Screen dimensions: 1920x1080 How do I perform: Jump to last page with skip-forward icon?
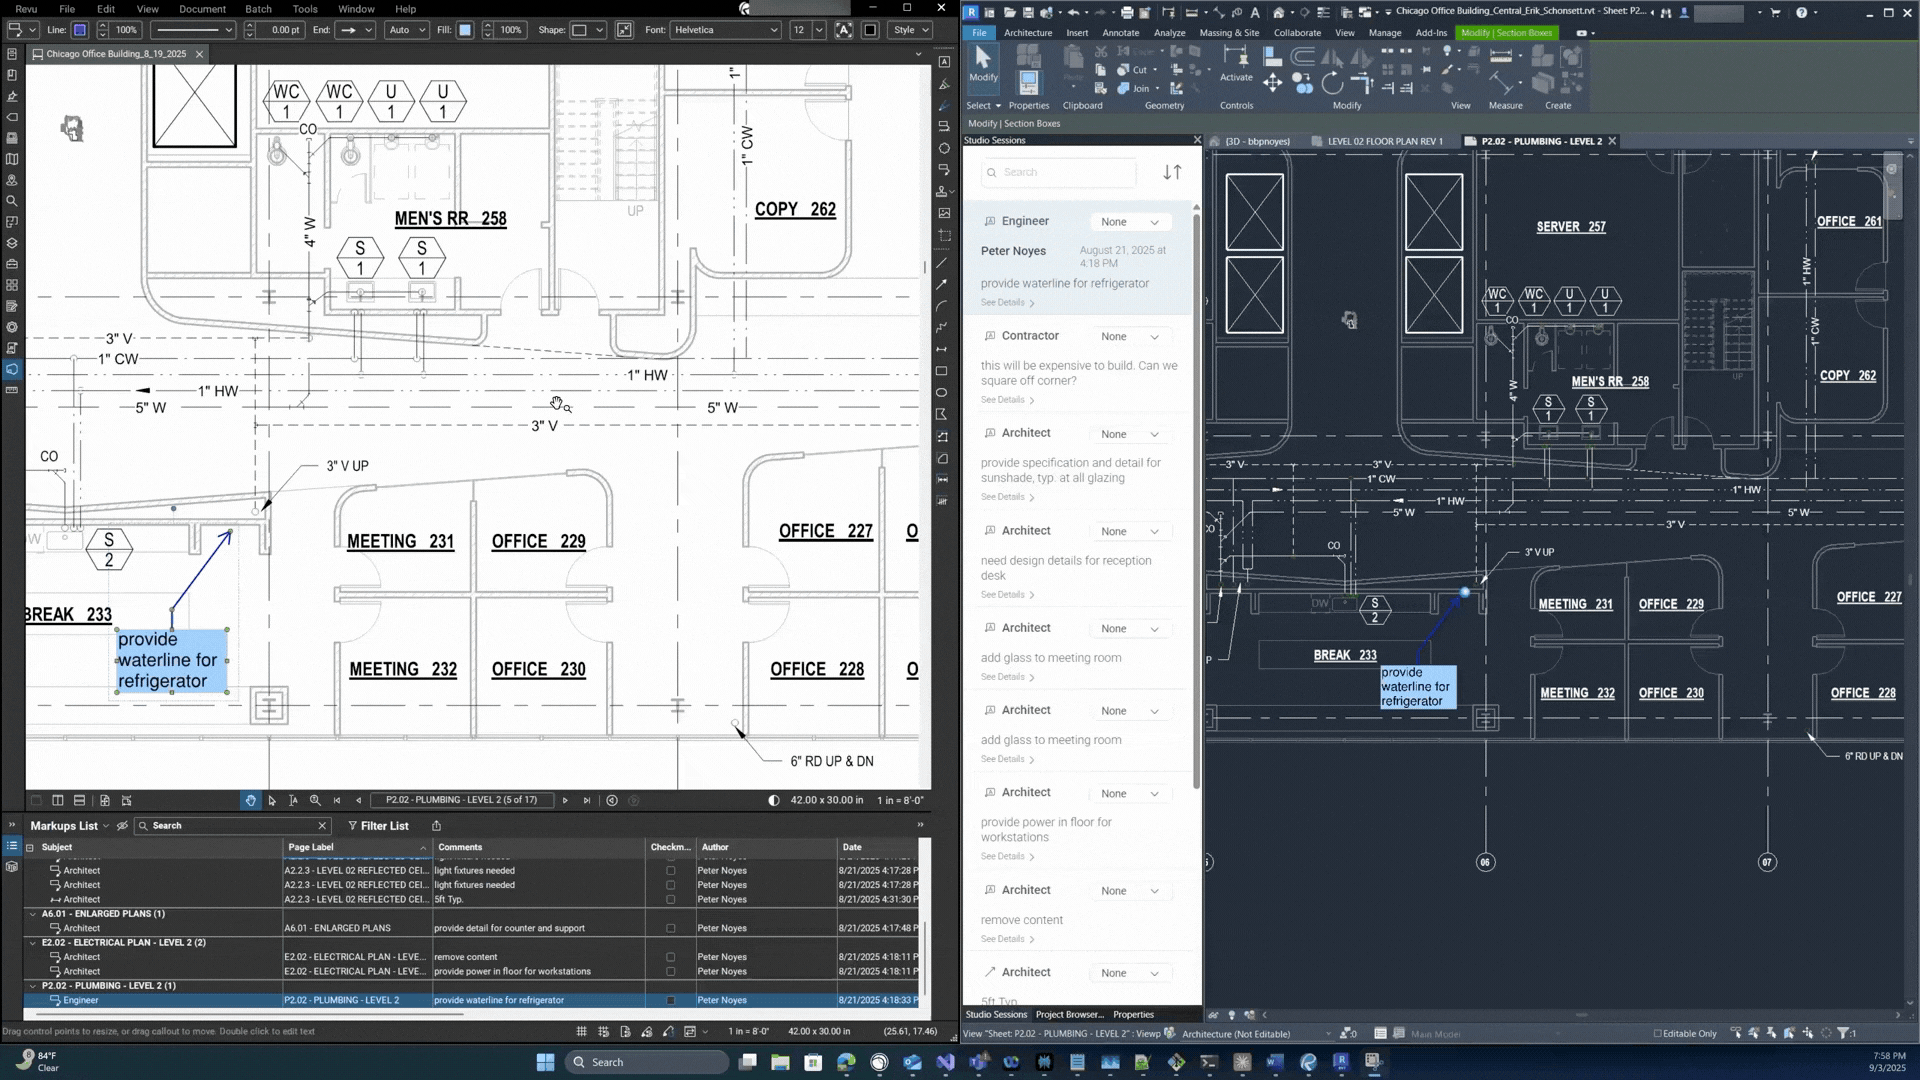587,801
